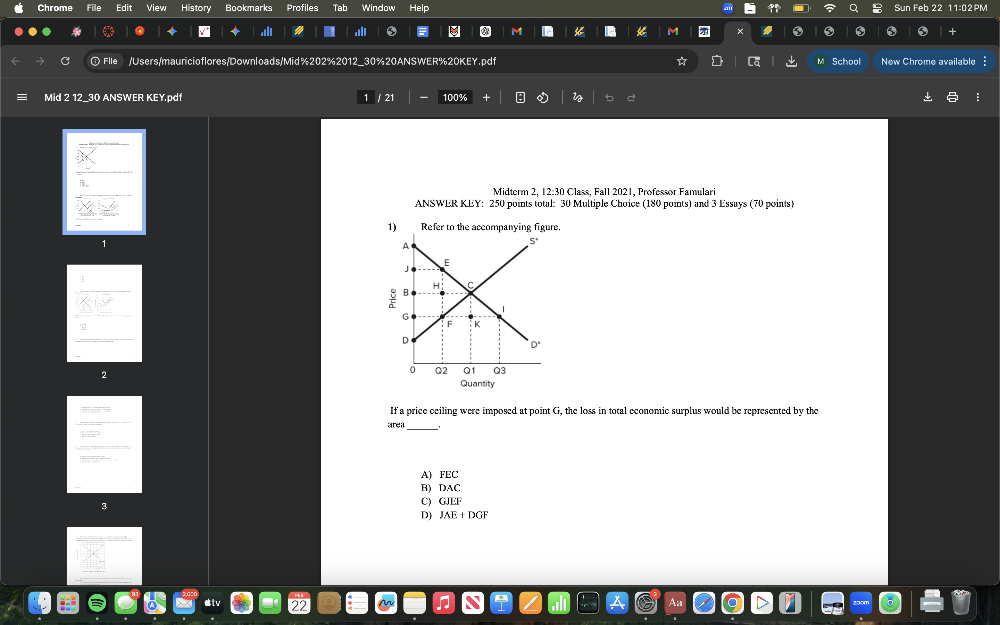Click the fit to page icon
The image size is (1000, 625).
click(520, 97)
